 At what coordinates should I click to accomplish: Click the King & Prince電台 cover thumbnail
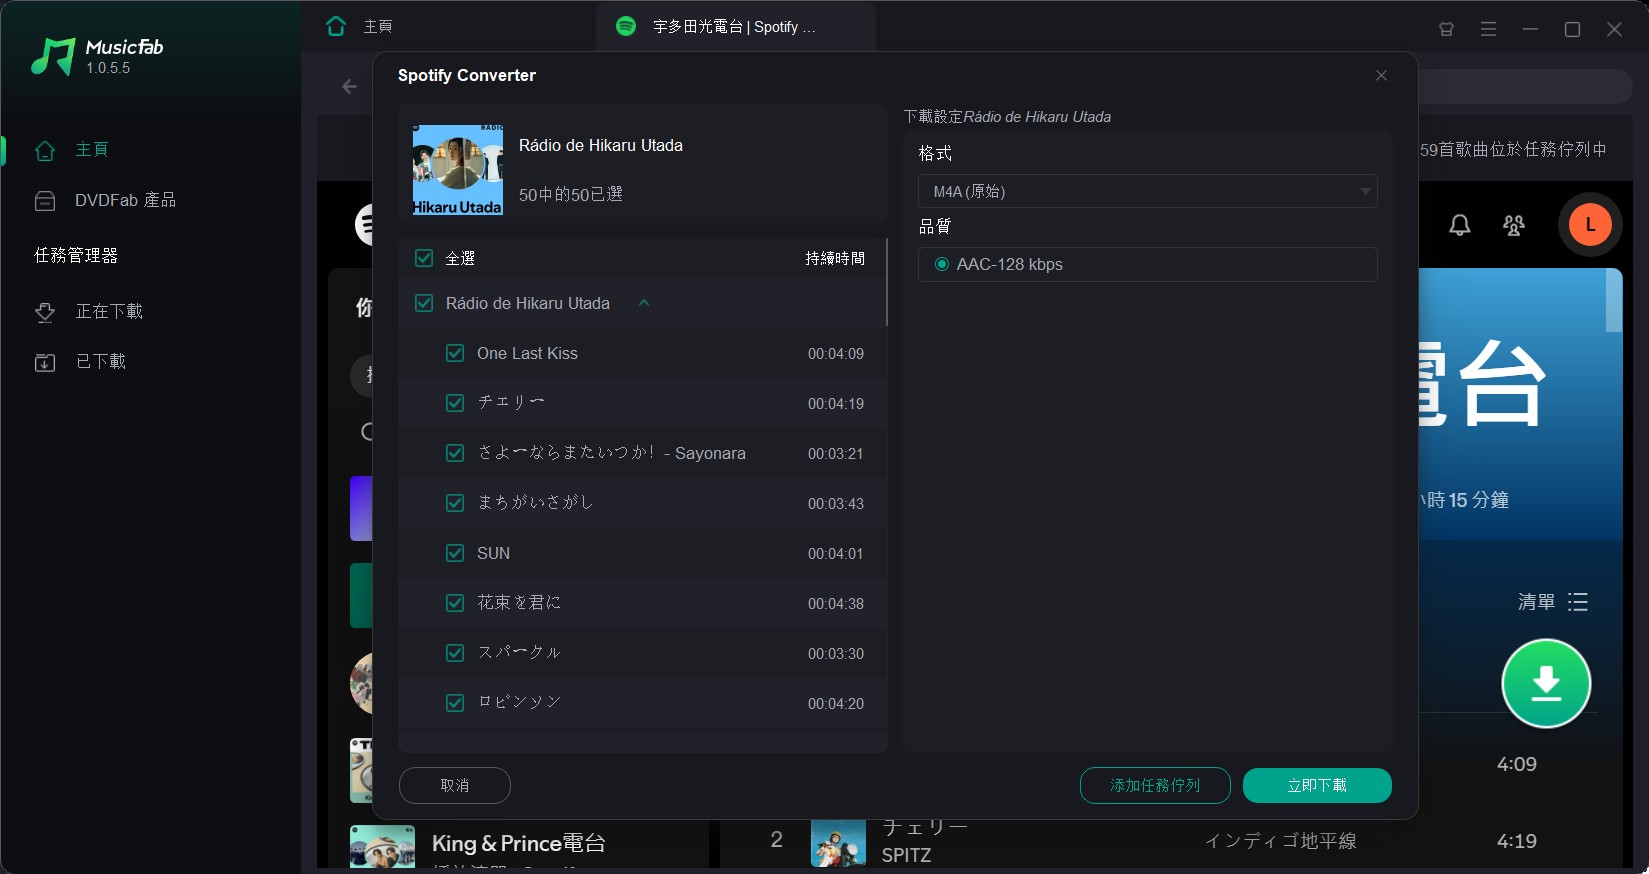click(x=382, y=846)
